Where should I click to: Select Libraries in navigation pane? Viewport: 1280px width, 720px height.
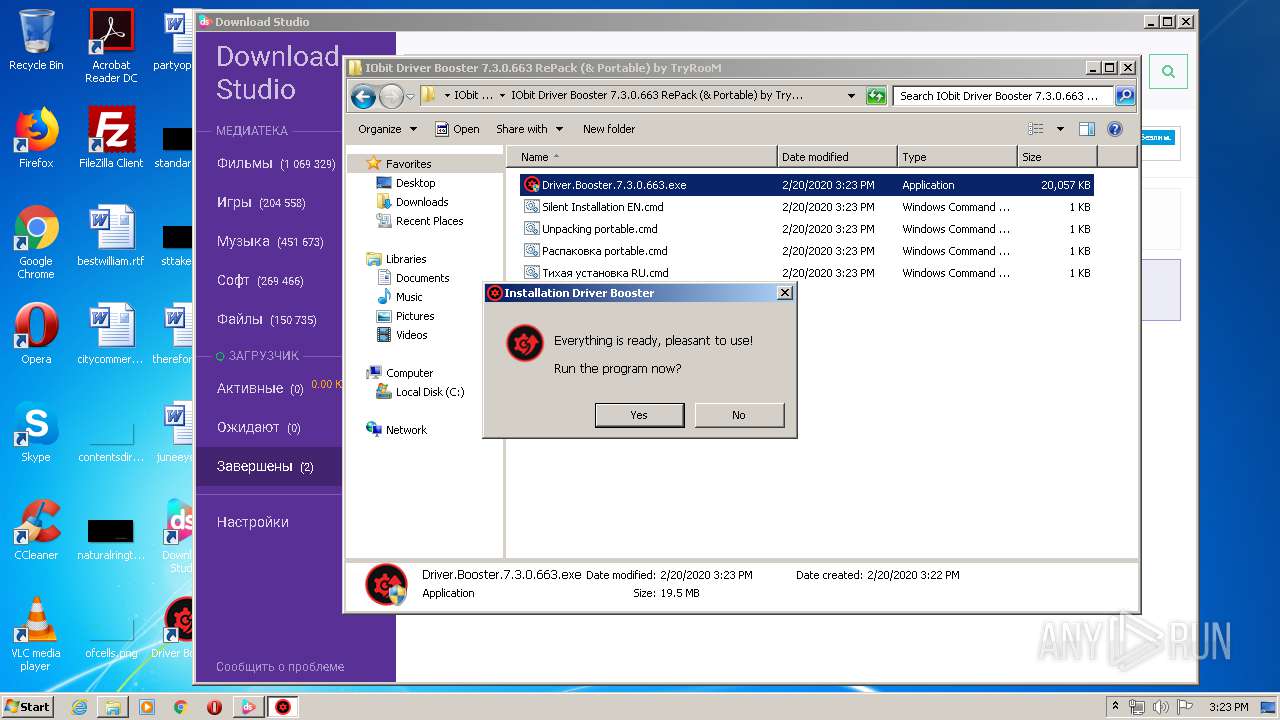397,259
